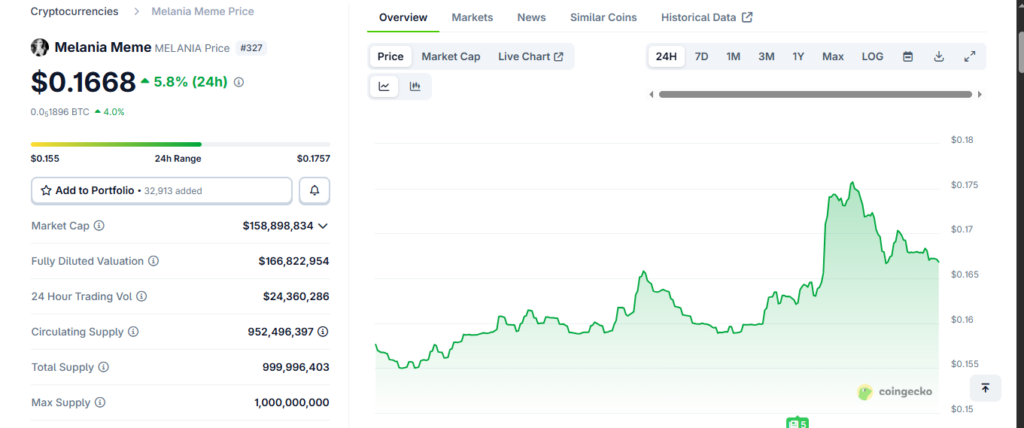1024x428 pixels.
Task: Open the Markets tab
Action: coord(471,18)
